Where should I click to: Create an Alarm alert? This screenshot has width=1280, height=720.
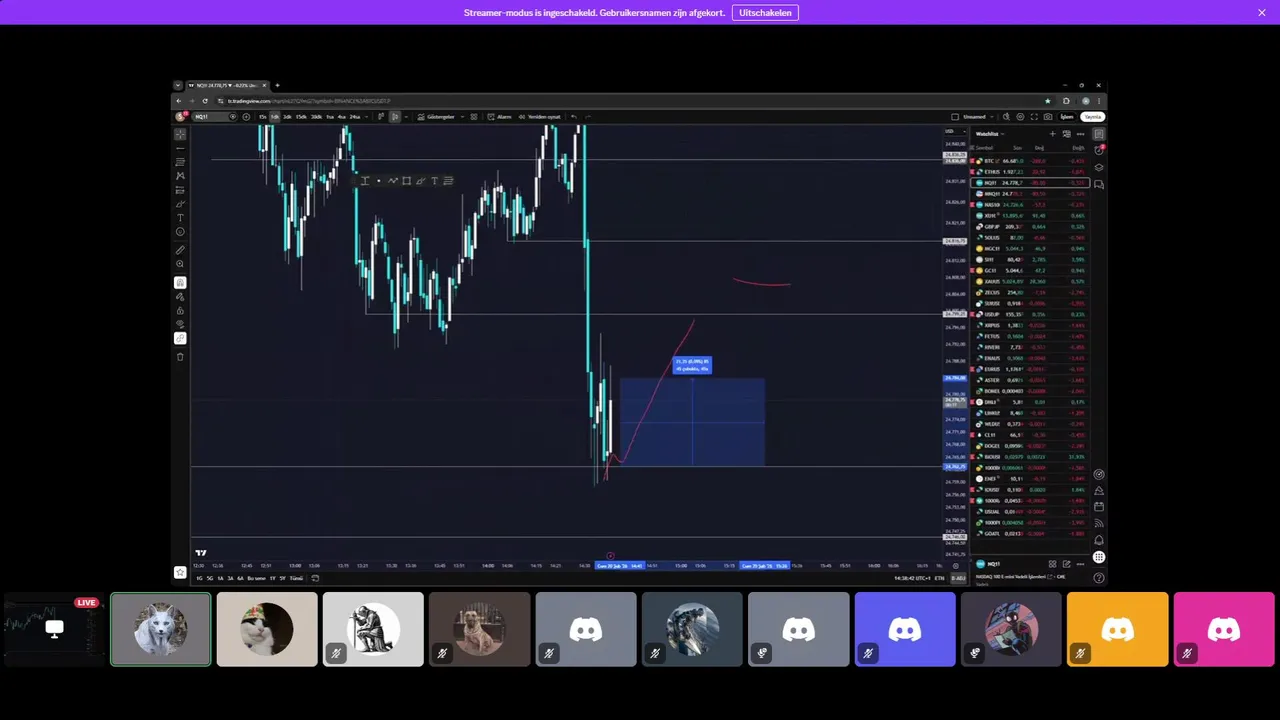[x=500, y=116]
